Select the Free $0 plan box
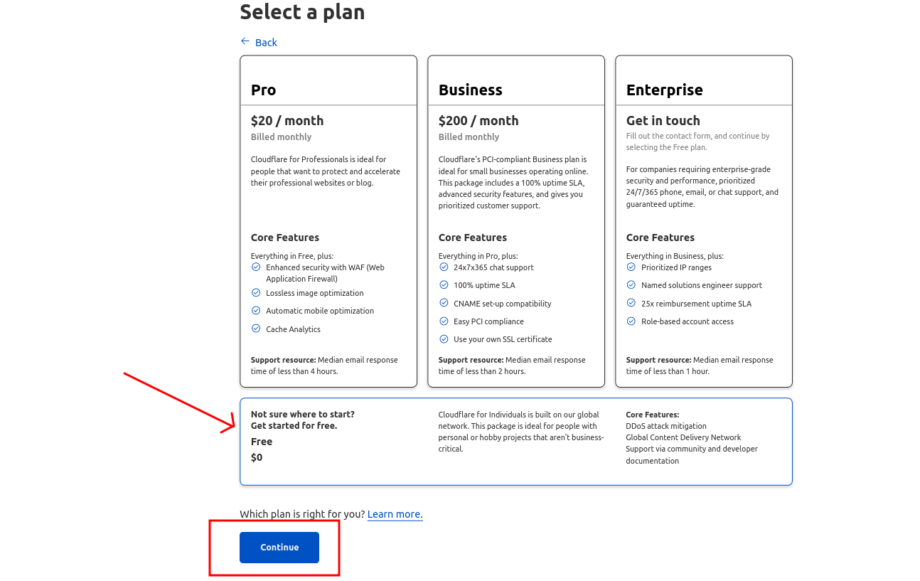Viewport: 920px width, 581px height. pos(516,441)
